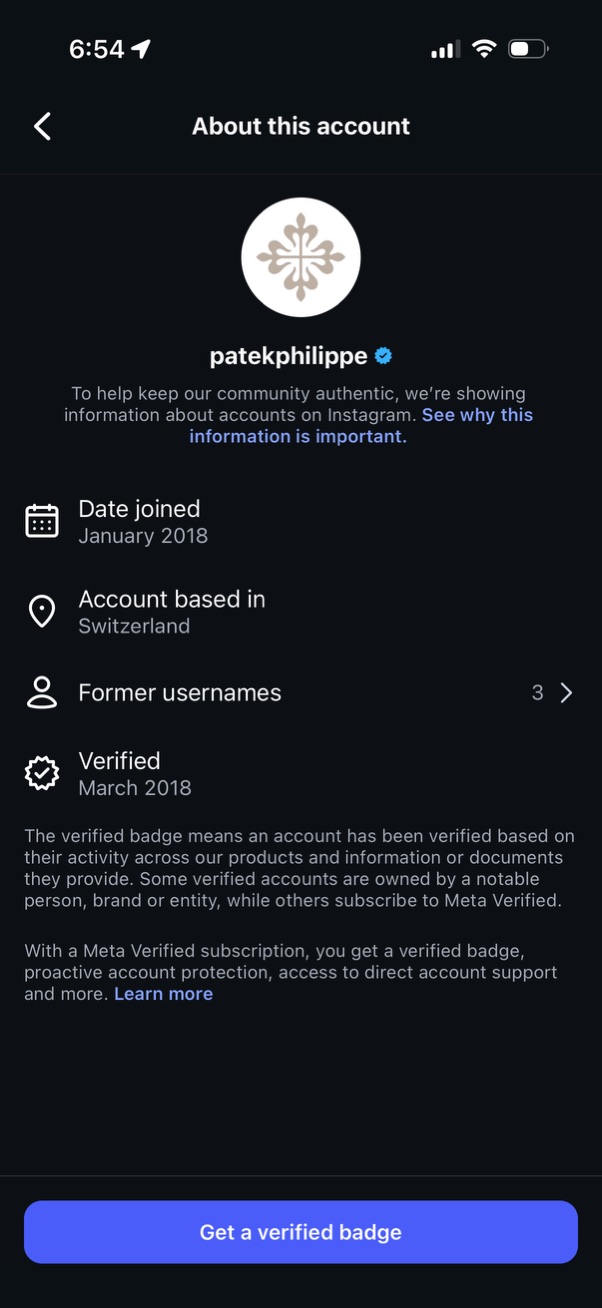Tap the Patek Philippe profile picture

click(301, 257)
